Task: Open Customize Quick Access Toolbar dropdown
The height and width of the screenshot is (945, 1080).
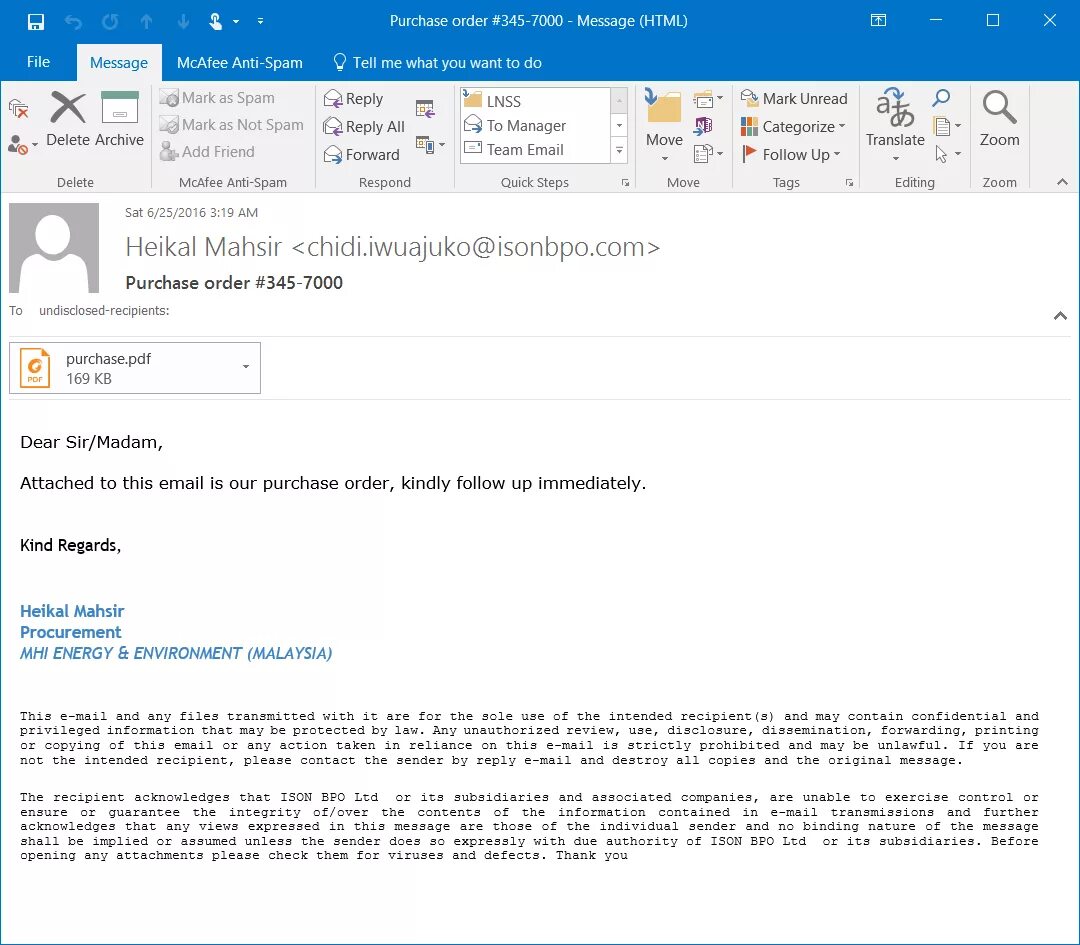Action: (x=260, y=21)
